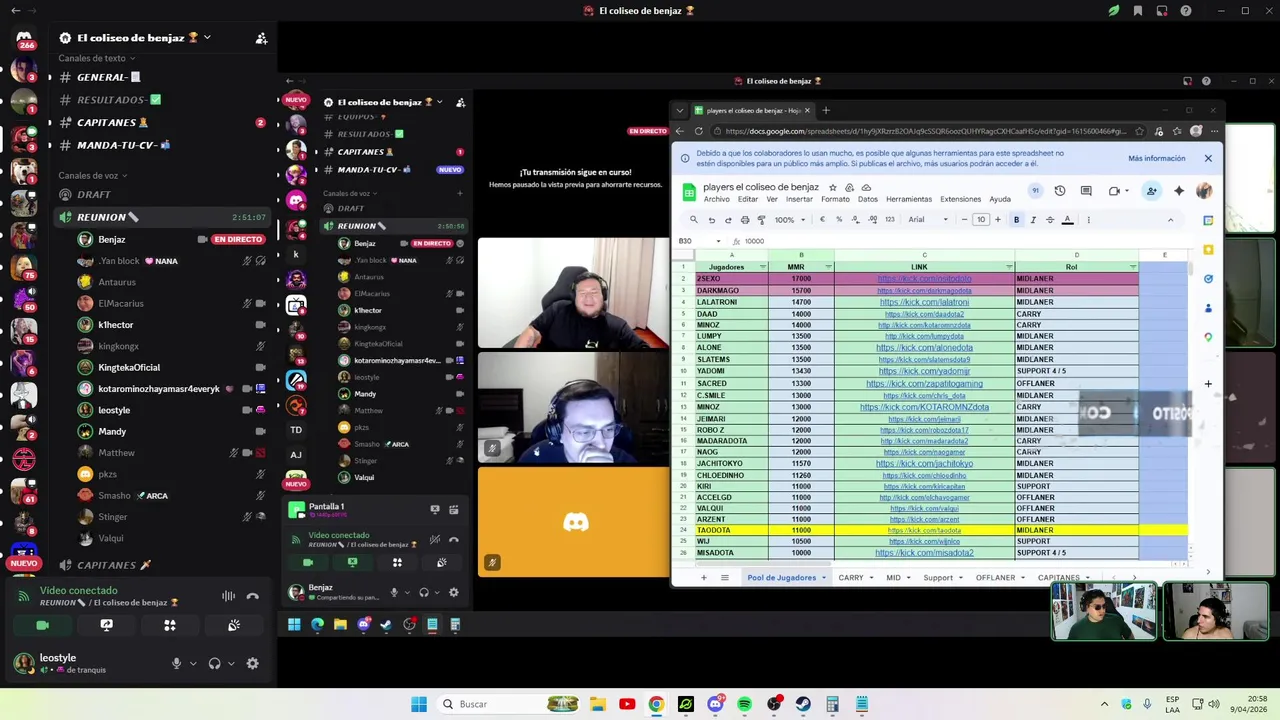
Task: Expand the headphone output options arrow
Action: (x=230, y=663)
